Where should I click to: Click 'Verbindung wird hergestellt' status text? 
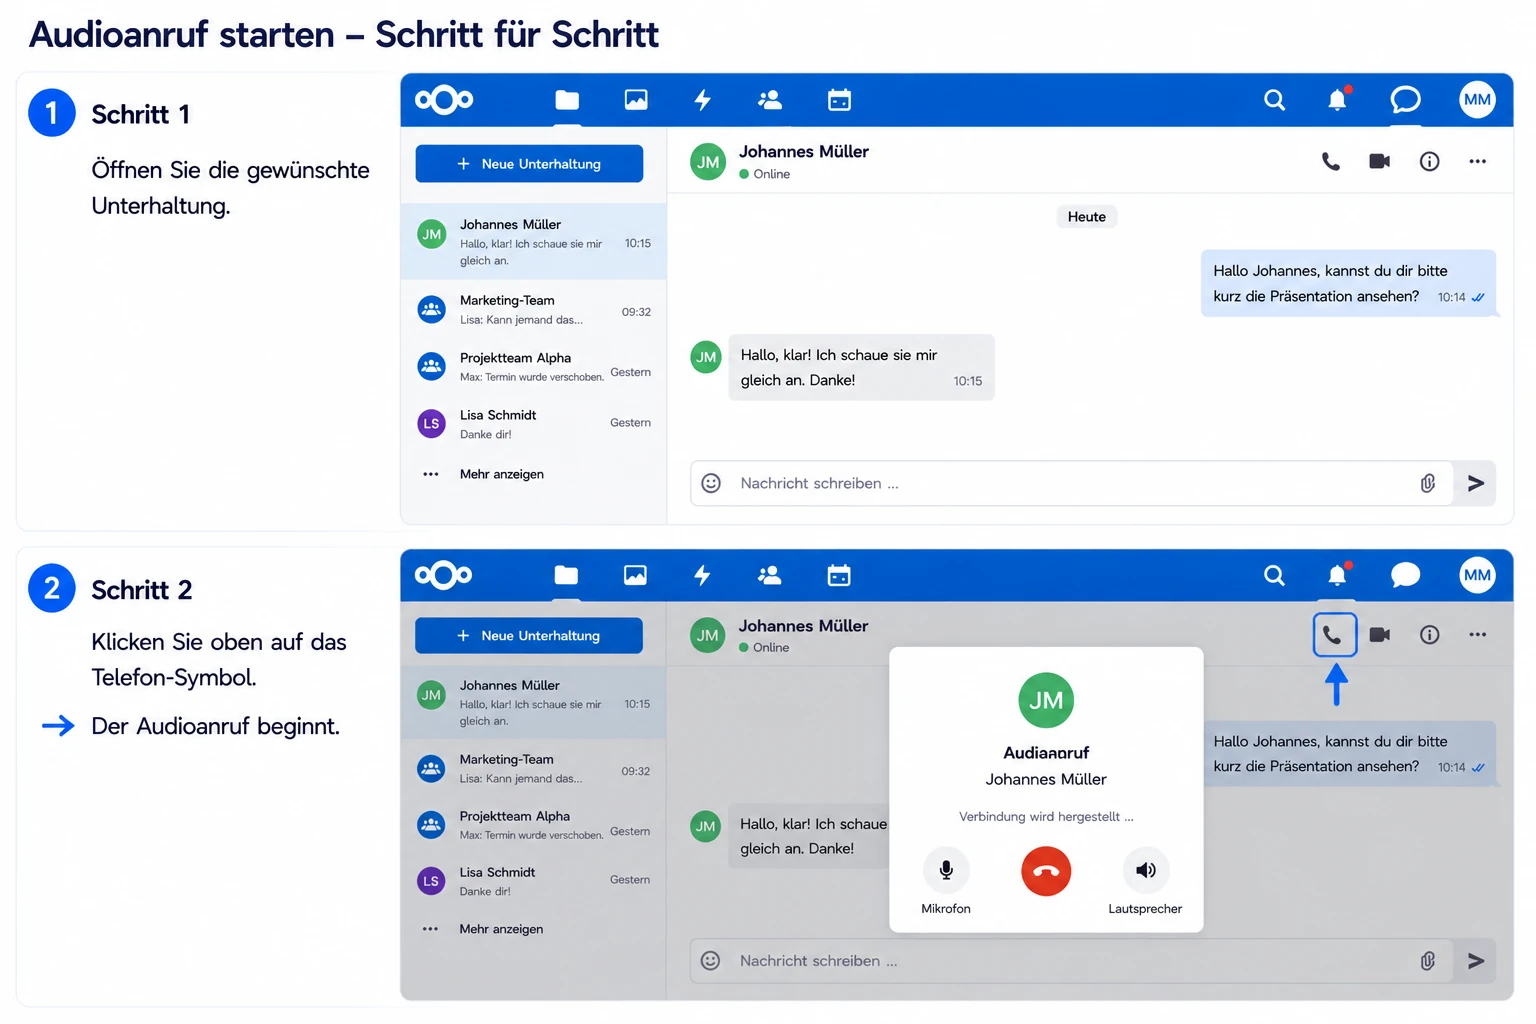coord(1046,817)
